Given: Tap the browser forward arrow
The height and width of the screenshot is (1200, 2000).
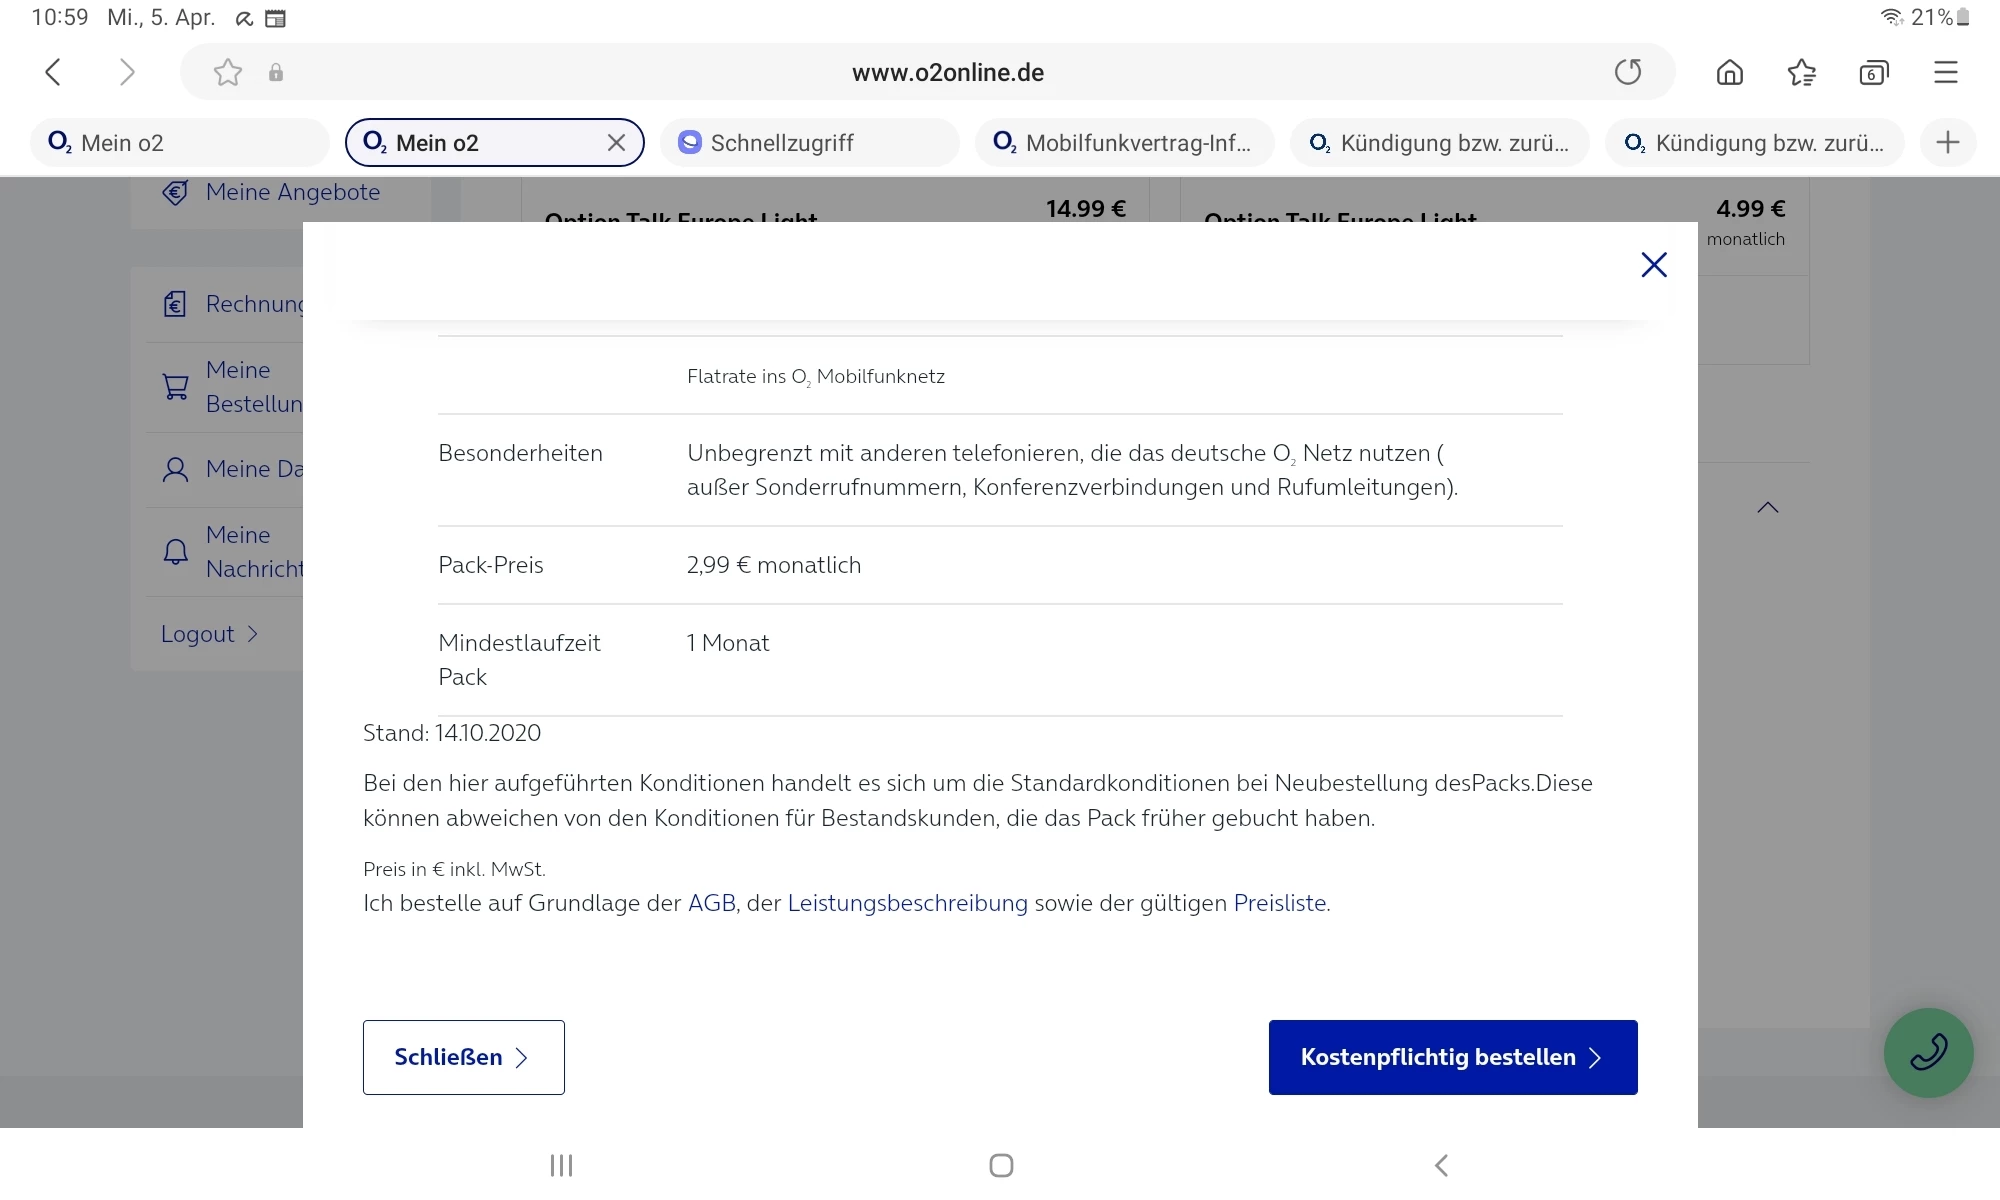Looking at the screenshot, I should pyautogui.click(x=126, y=72).
